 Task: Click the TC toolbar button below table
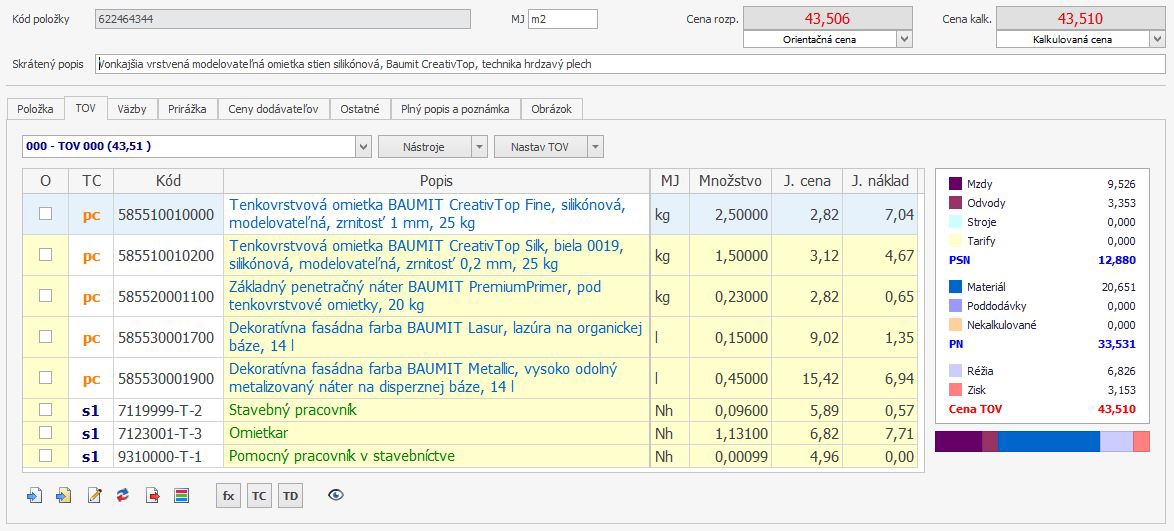coord(259,495)
